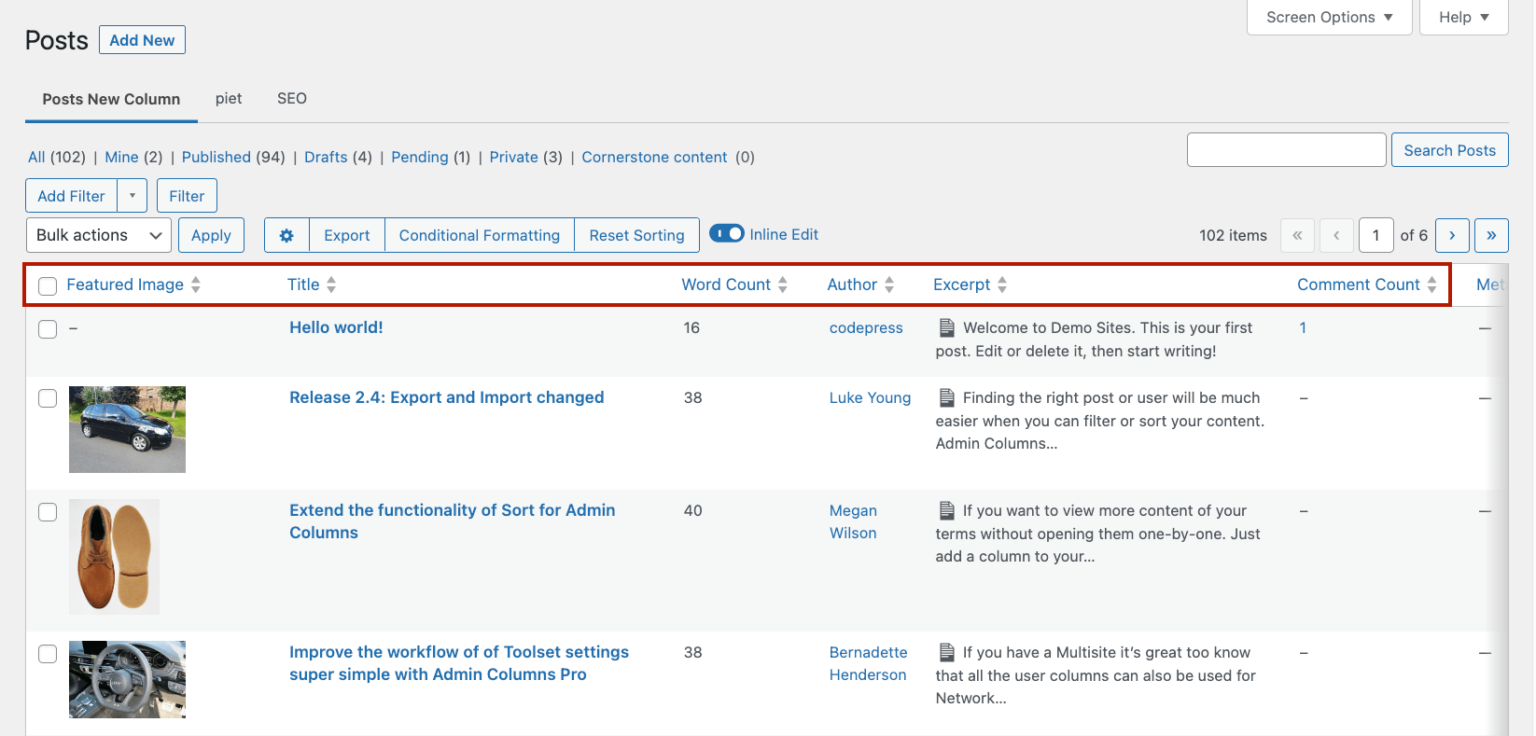Check the Hello world! post checkbox
The height and width of the screenshot is (736, 1536).
pos(47,329)
